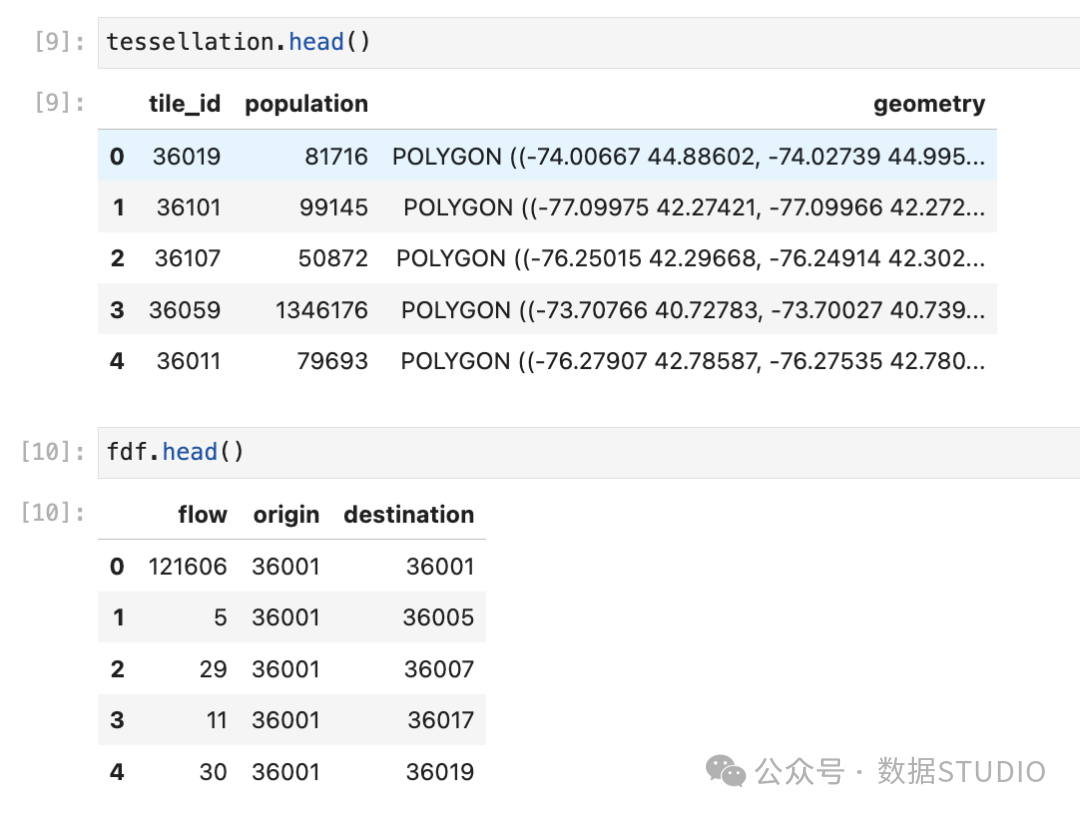Click the polygon geometry starting with -77.09975
The image size is (1080, 814).
(694, 207)
